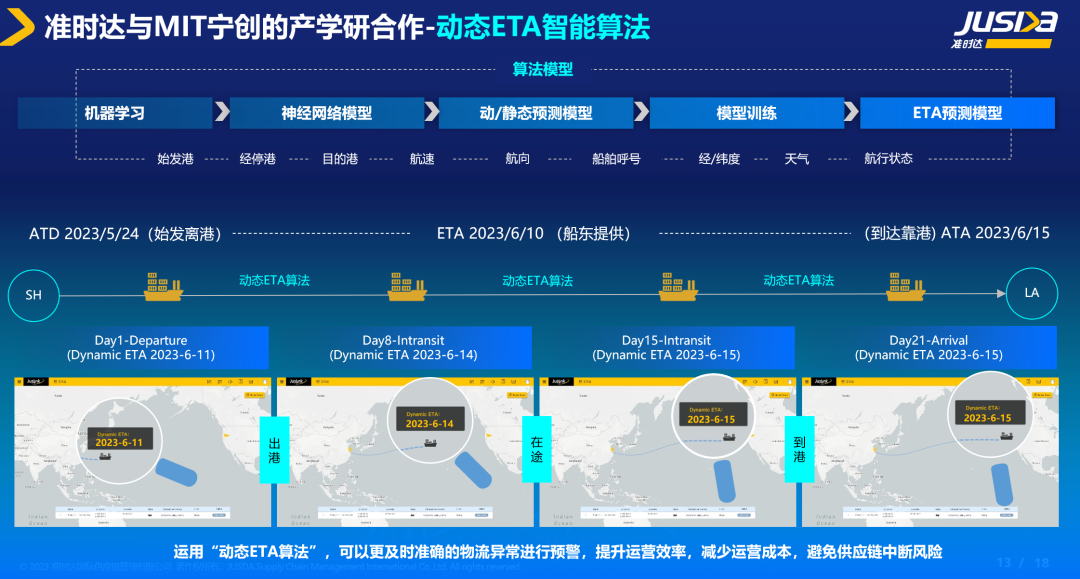
Task: Select the SH origin port circle
Action: pos(33,294)
